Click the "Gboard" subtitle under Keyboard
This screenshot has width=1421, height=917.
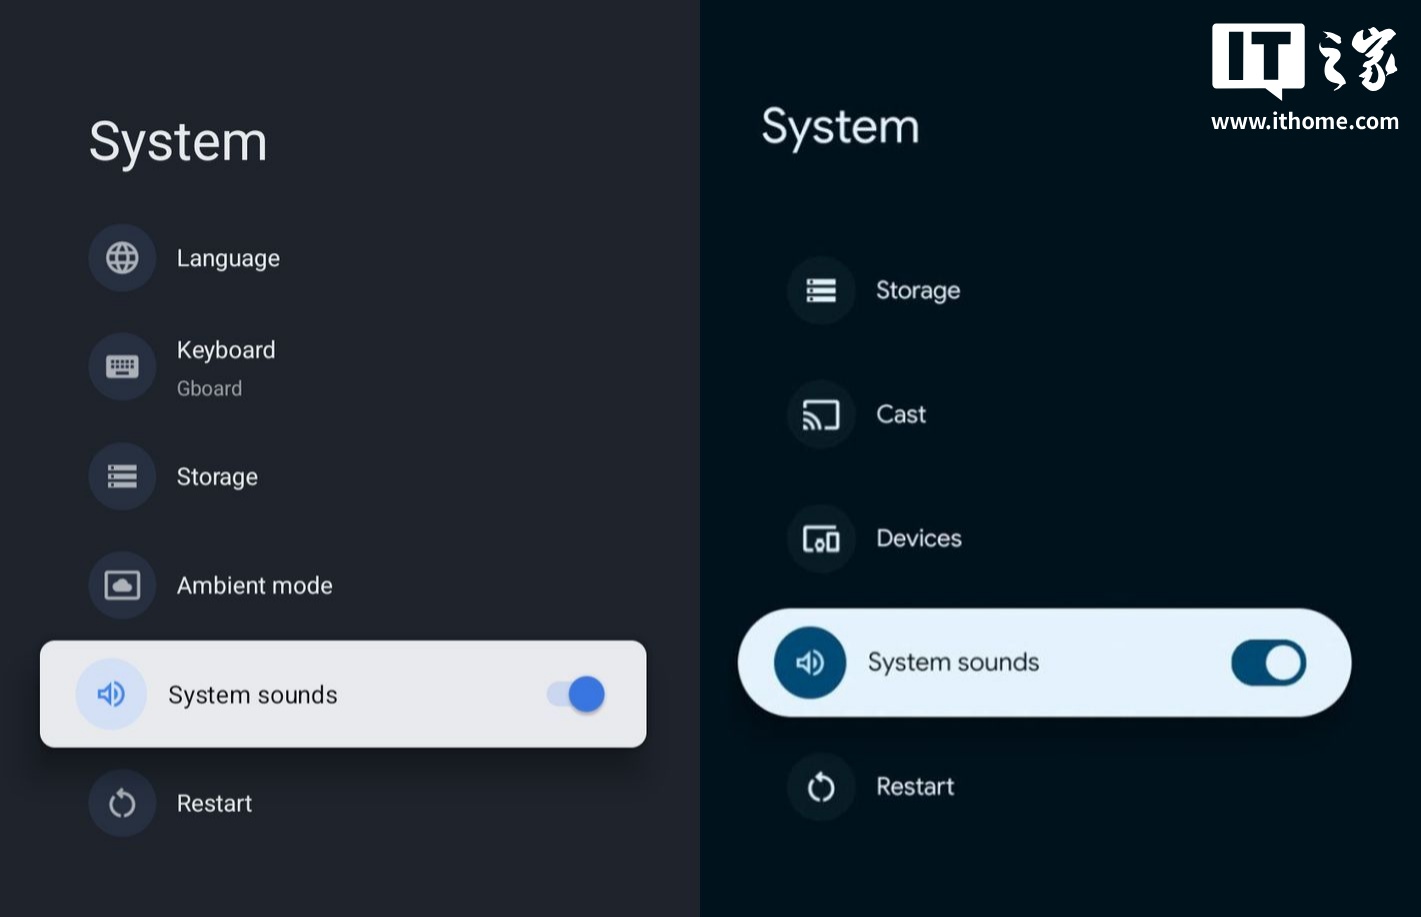click(209, 388)
